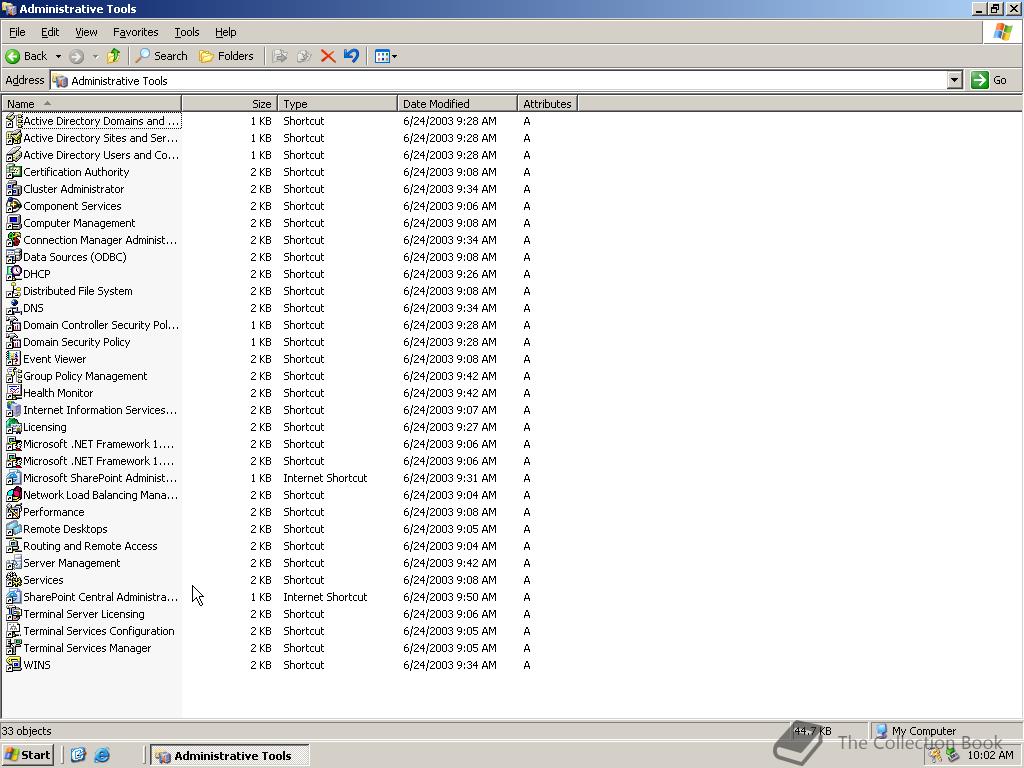The height and width of the screenshot is (768, 1024).
Task: Open the File menu
Action: click(x=17, y=32)
